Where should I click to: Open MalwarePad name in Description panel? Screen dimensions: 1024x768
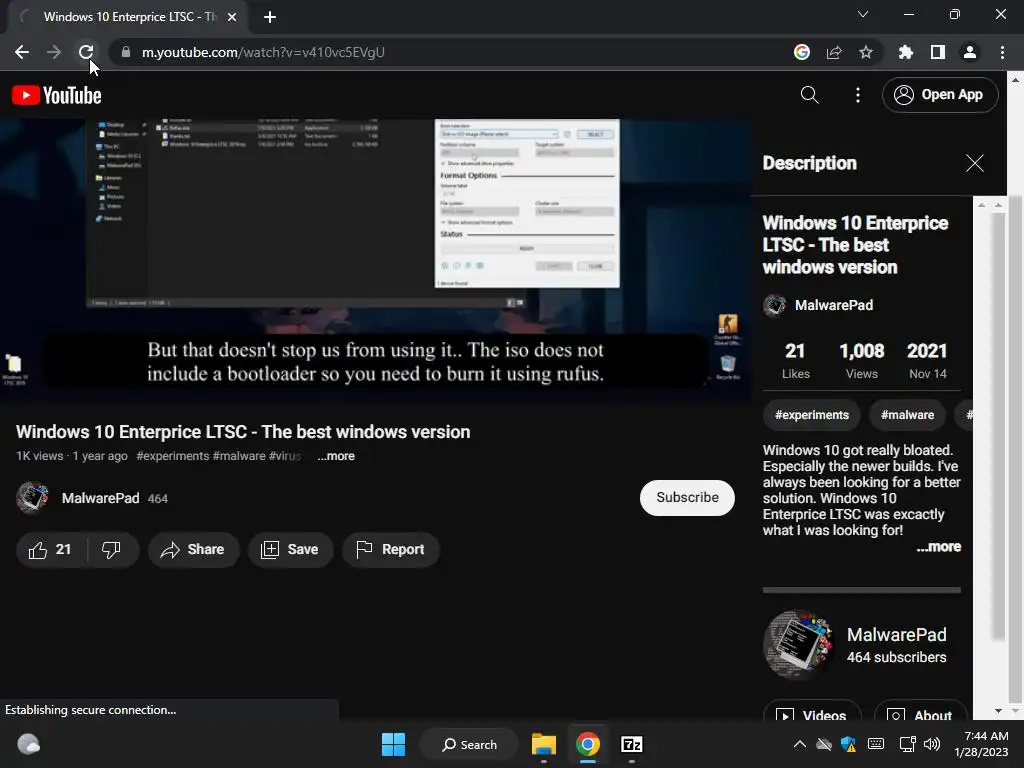(833, 305)
